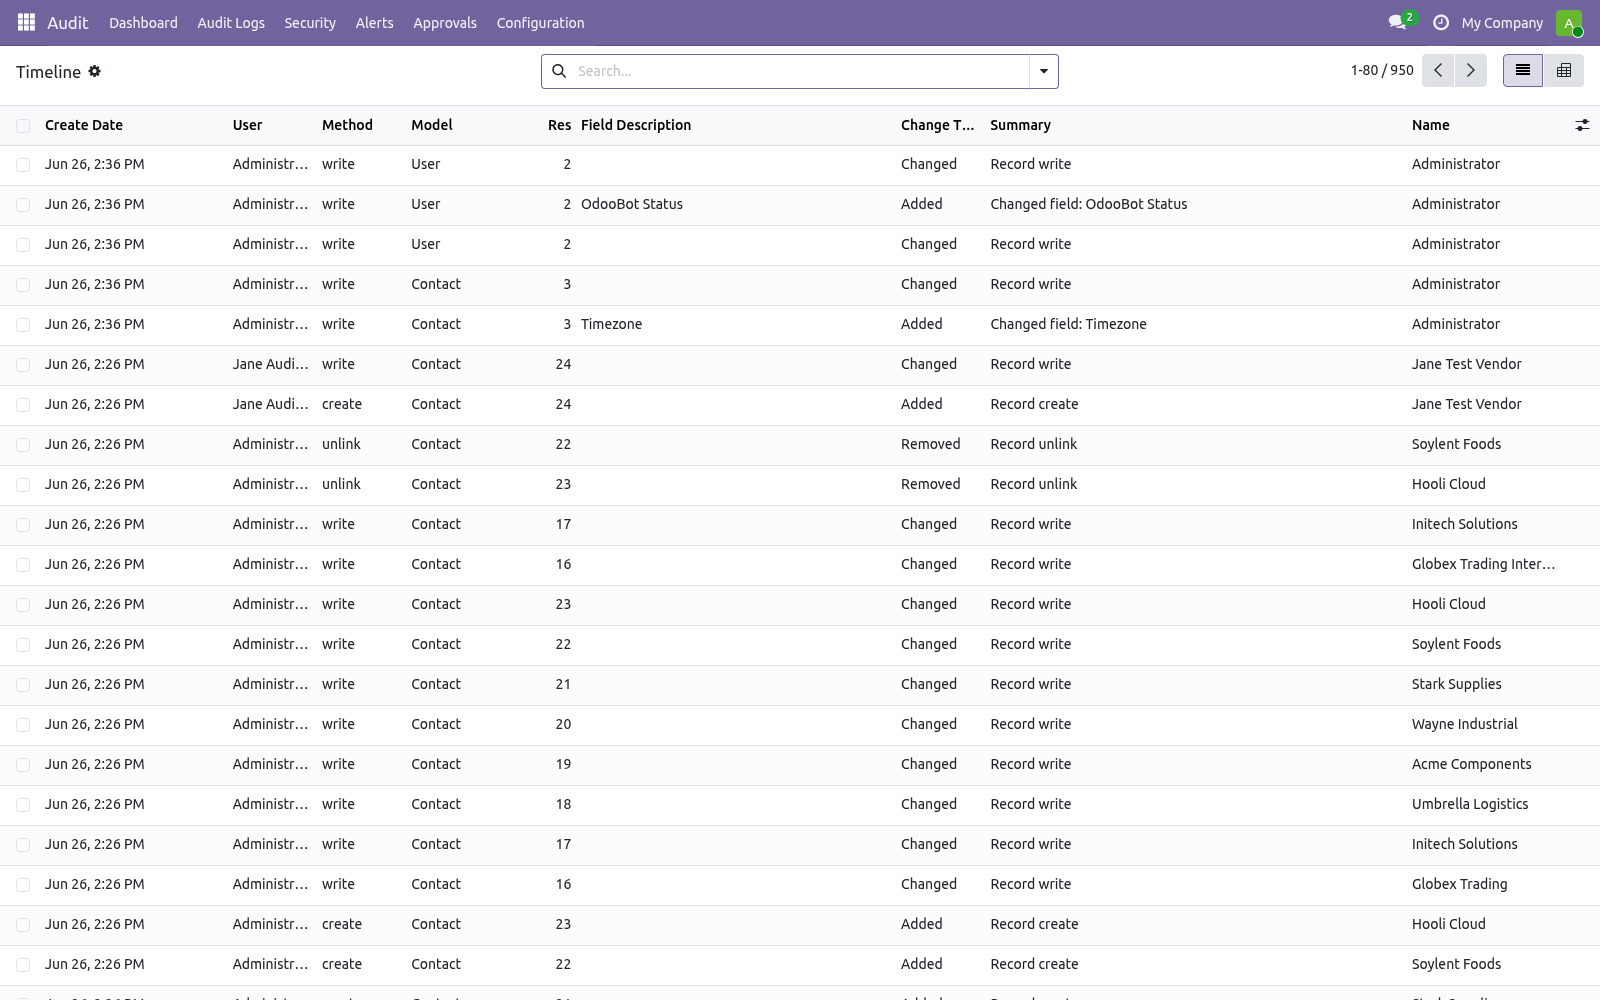Screen dimensions: 1600x1000
Task: Click the 1-80 / 950 pager counter
Action: pyautogui.click(x=1382, y=70)
